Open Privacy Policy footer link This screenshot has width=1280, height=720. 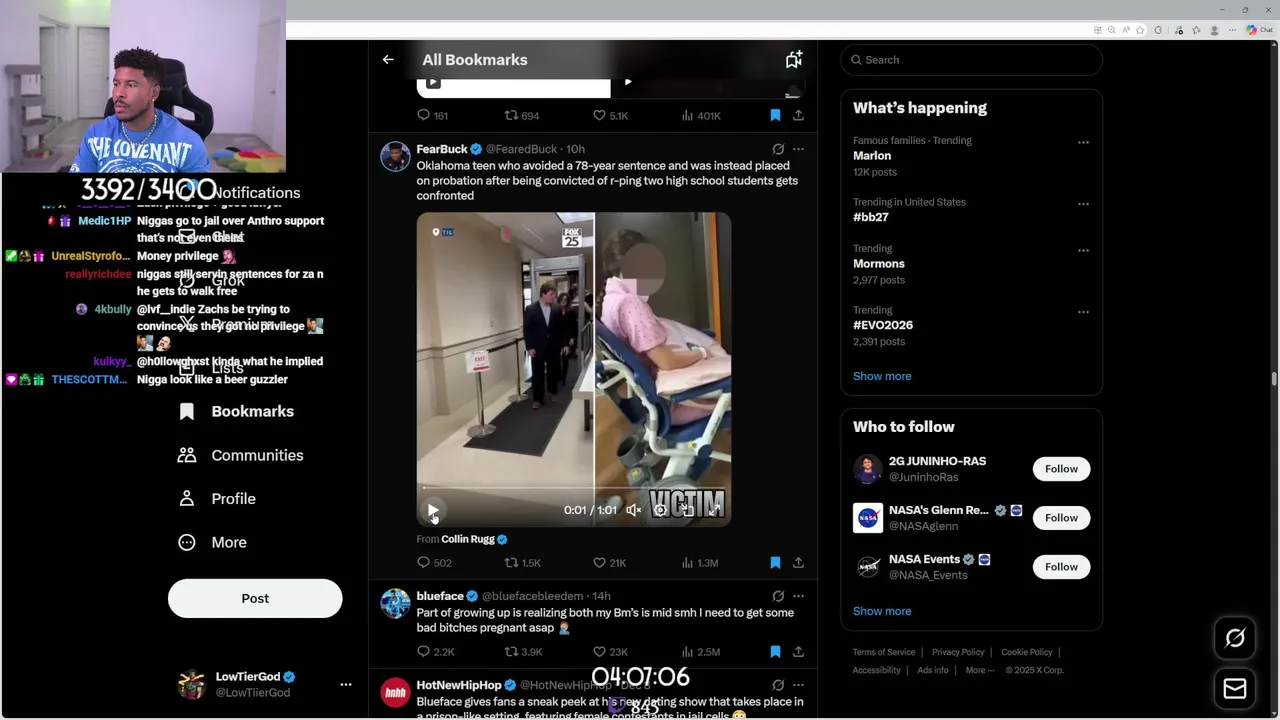958,652
